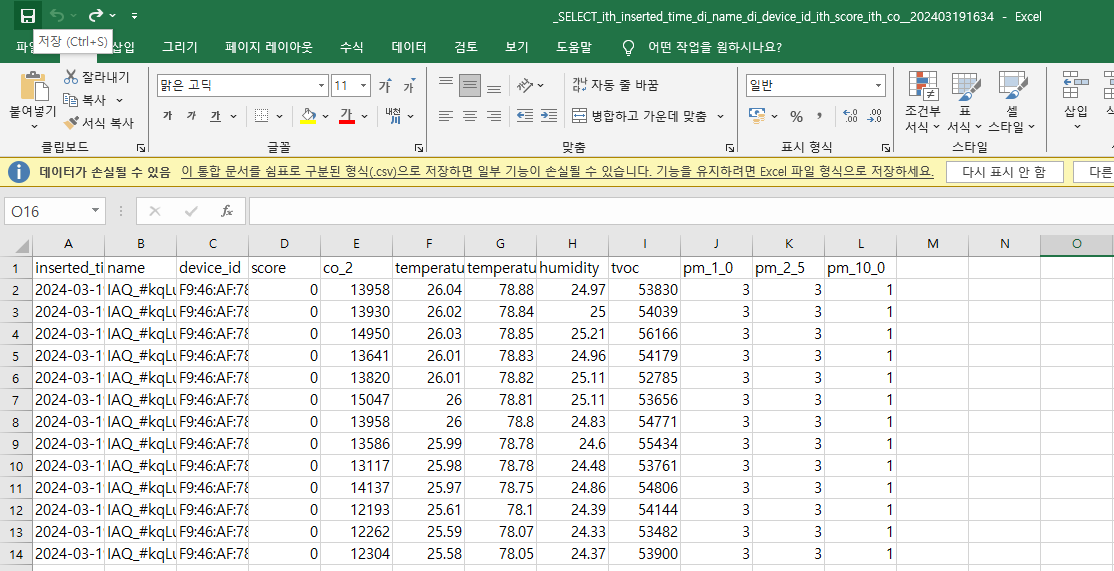1114x571 pixels.
Task: Toggle middle vertical alignment button
Action: coord(469,86)
